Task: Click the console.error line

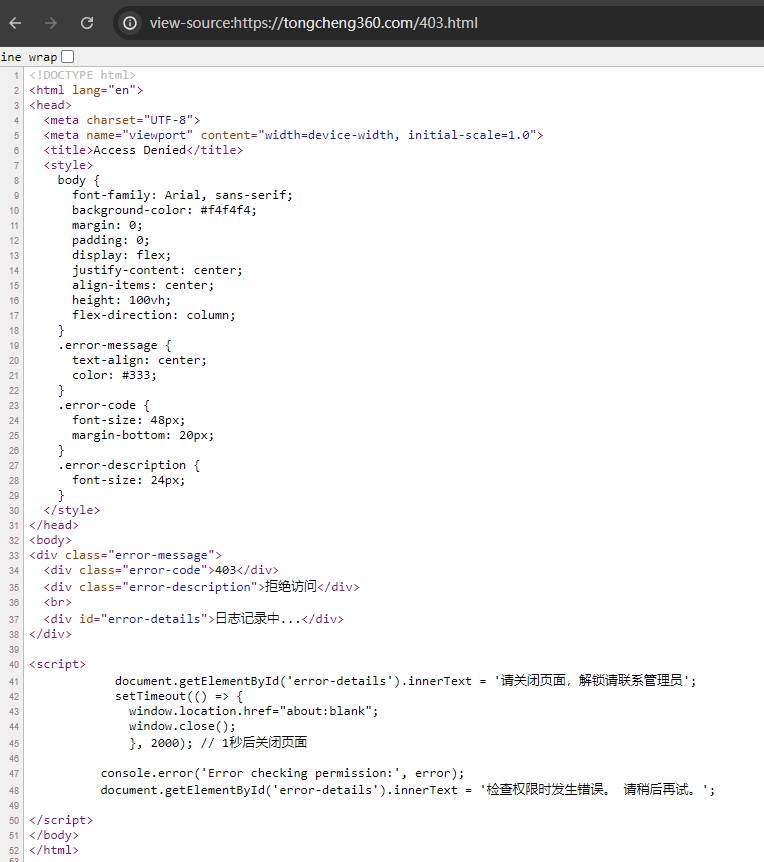Action: point(283,773)
